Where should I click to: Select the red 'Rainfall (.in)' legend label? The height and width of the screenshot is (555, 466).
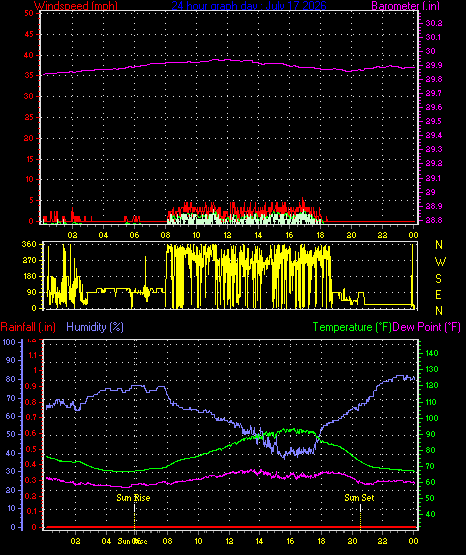click(x=28, y=327)
